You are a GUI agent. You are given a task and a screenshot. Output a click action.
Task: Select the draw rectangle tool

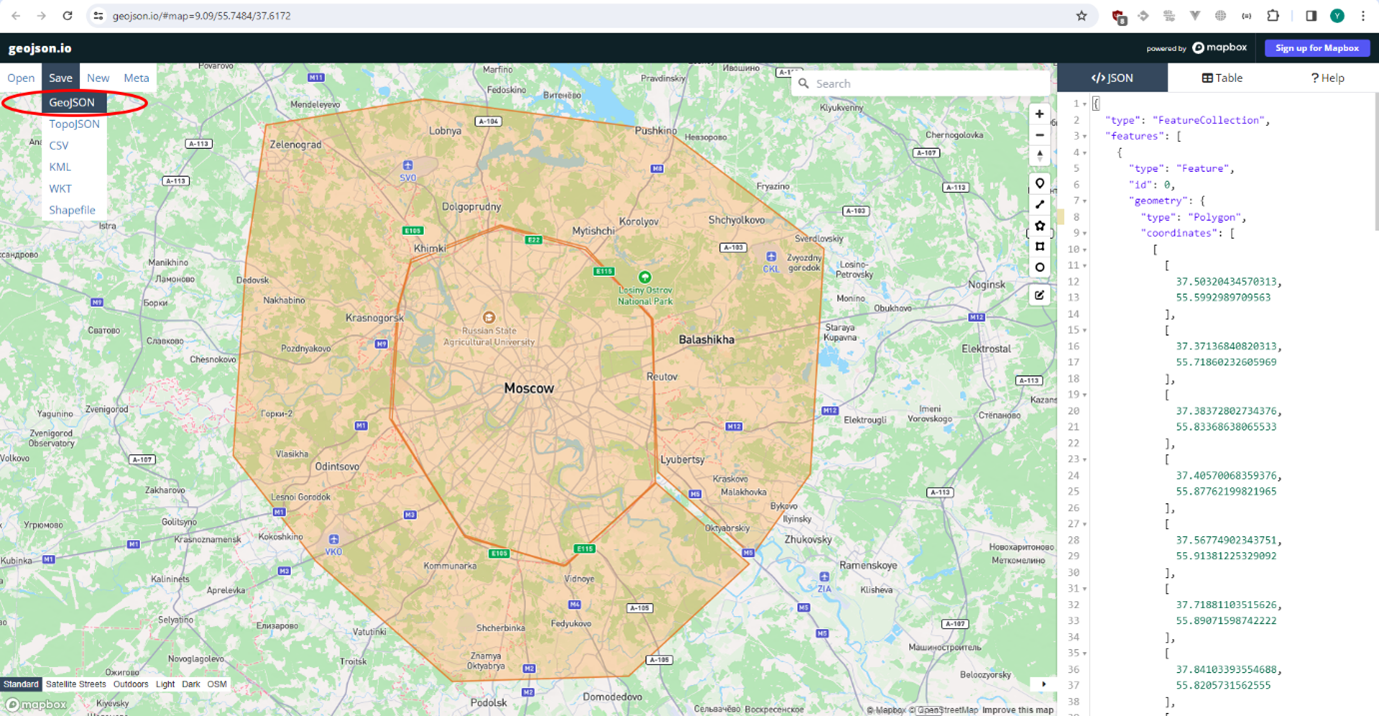1040,246
